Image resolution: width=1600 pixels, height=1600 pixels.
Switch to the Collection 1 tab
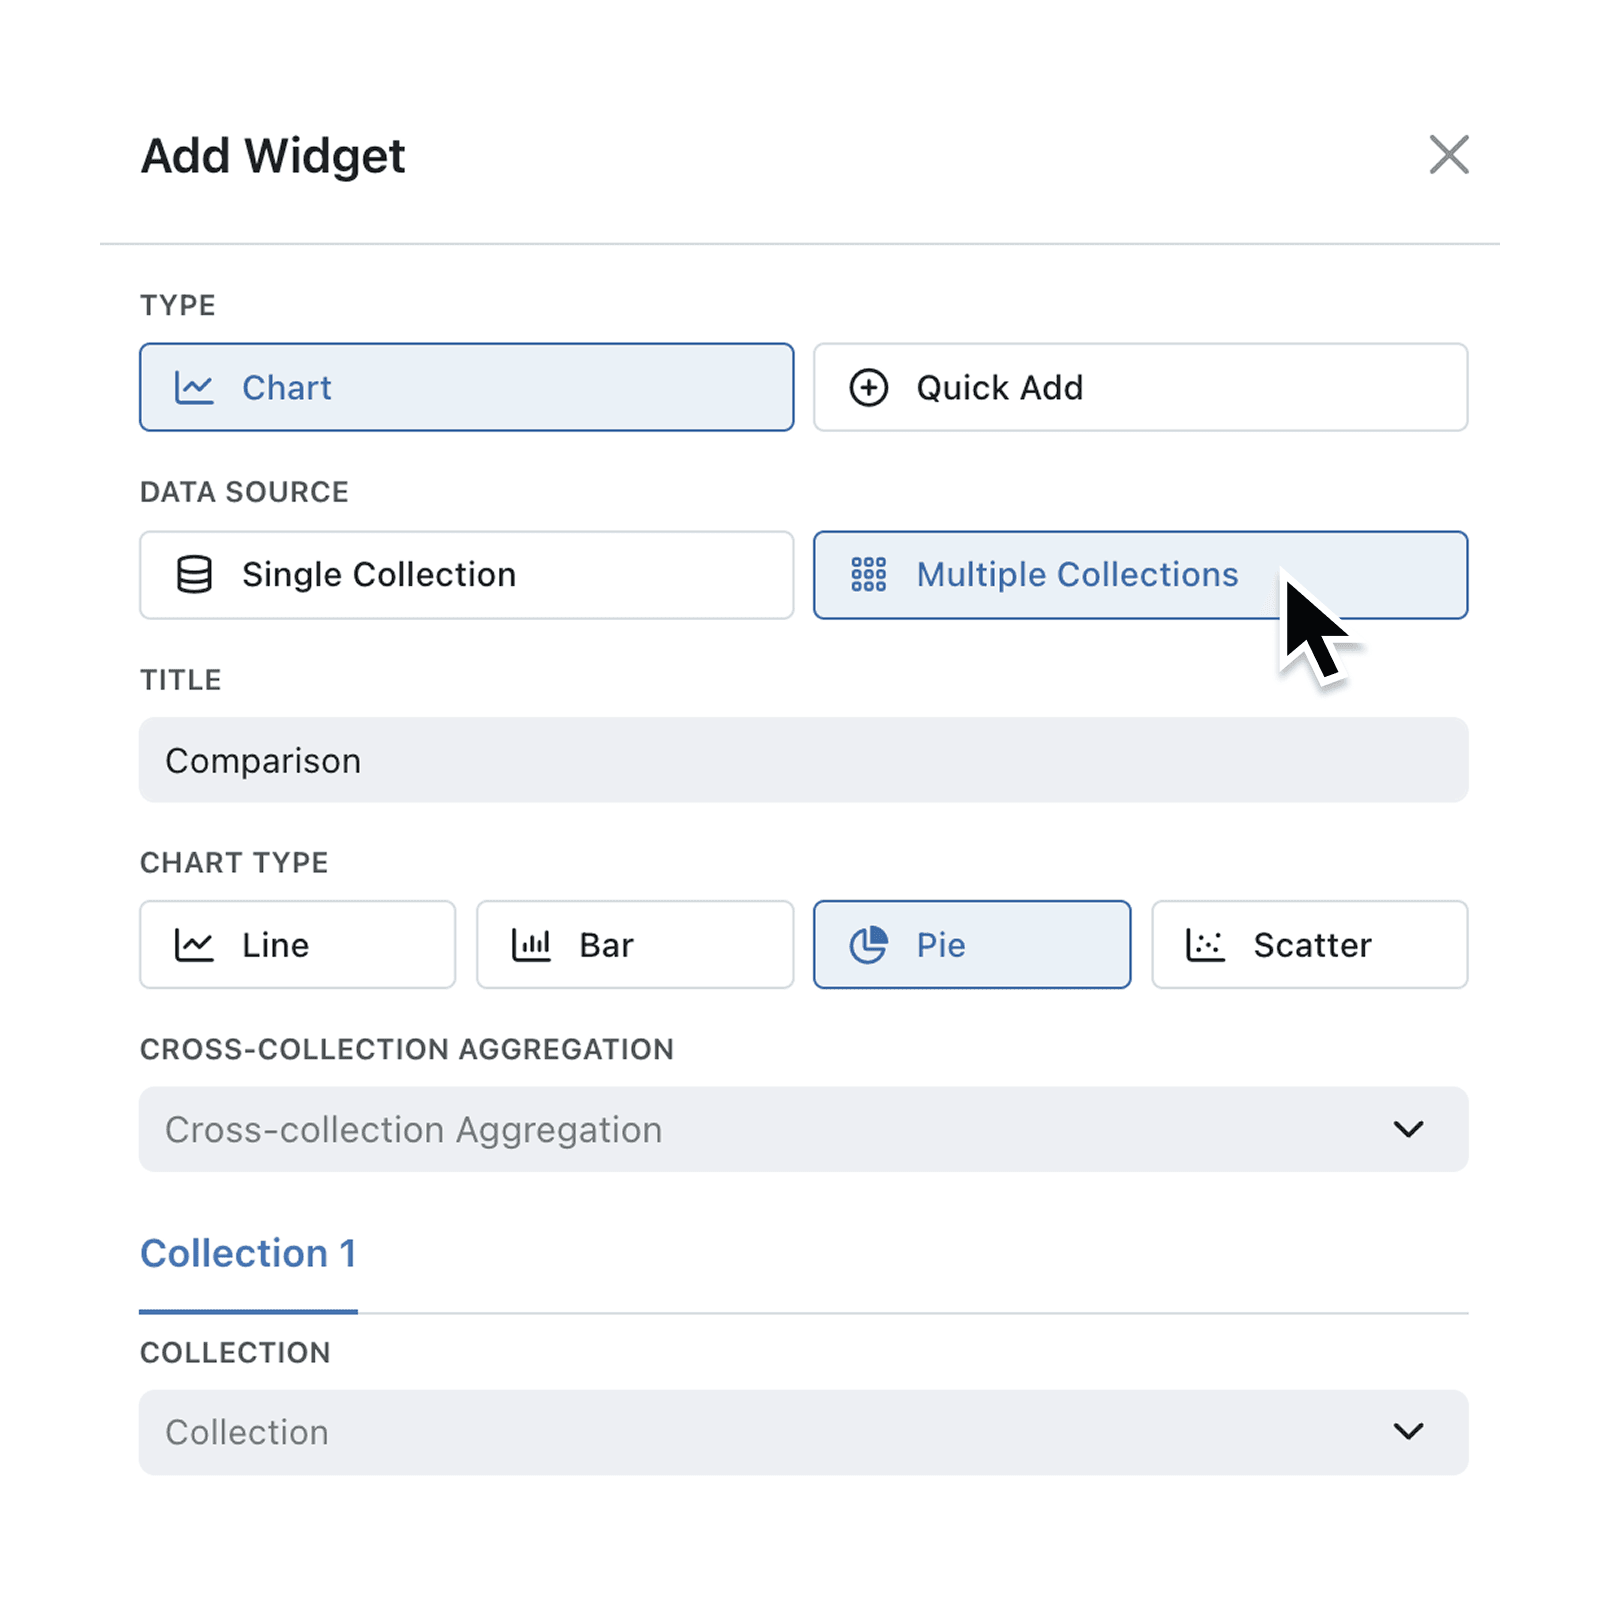pos(249,1253)
